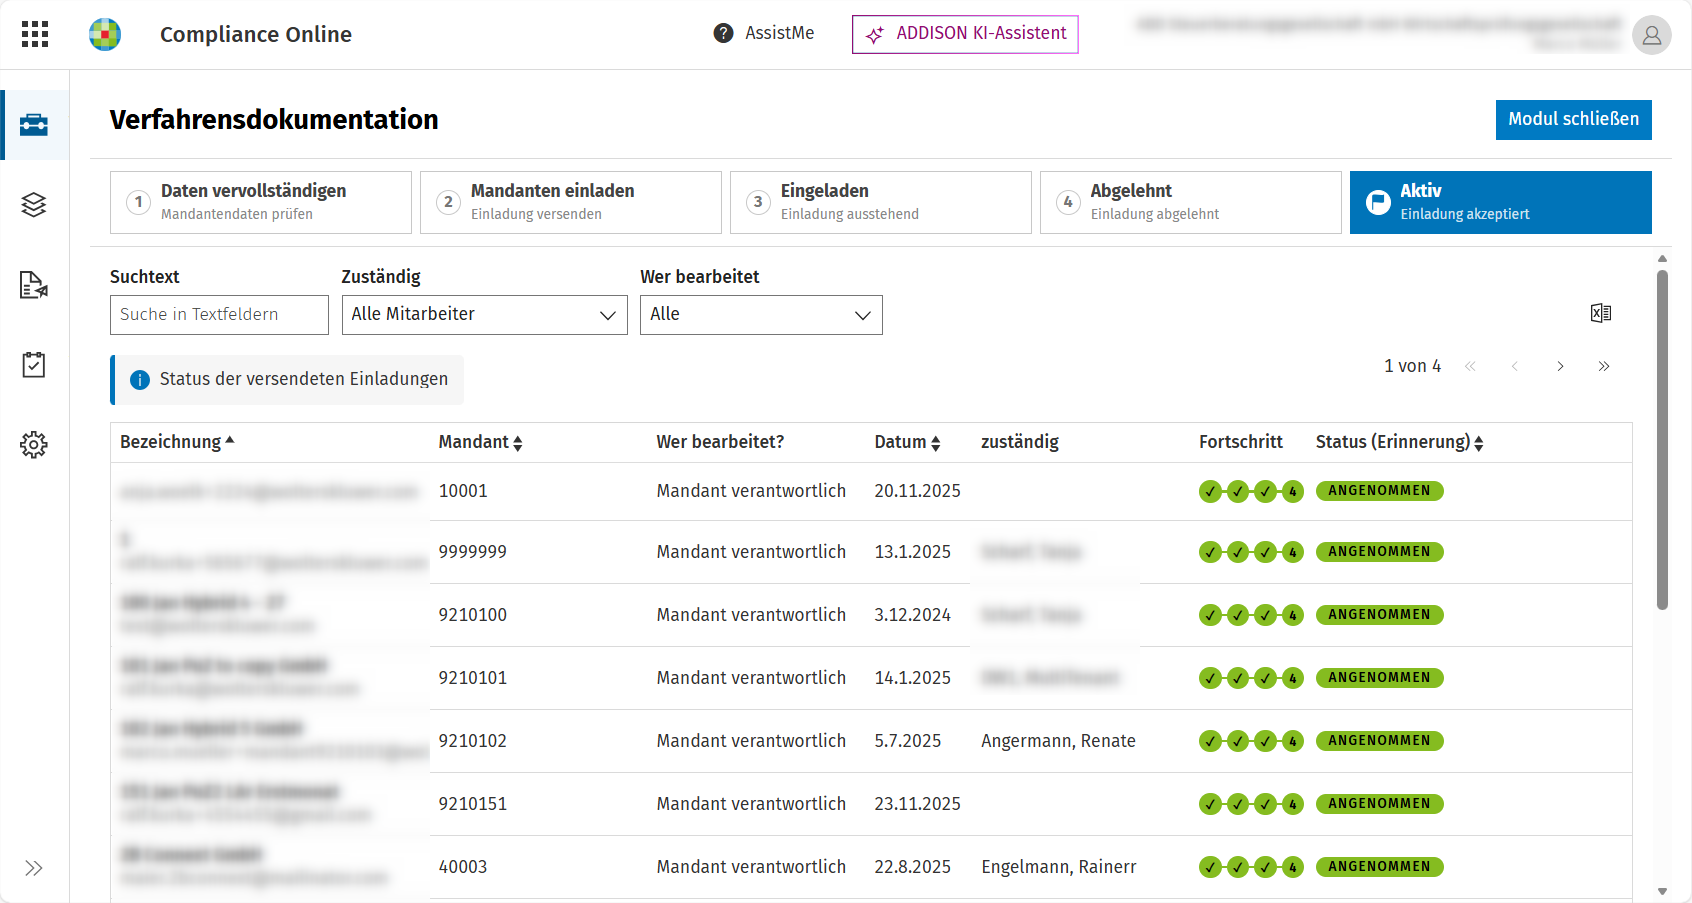This screenshot has width=1692, height=903.
Task: Open the app launcher grid icon
Action: [x=35, y=34]
